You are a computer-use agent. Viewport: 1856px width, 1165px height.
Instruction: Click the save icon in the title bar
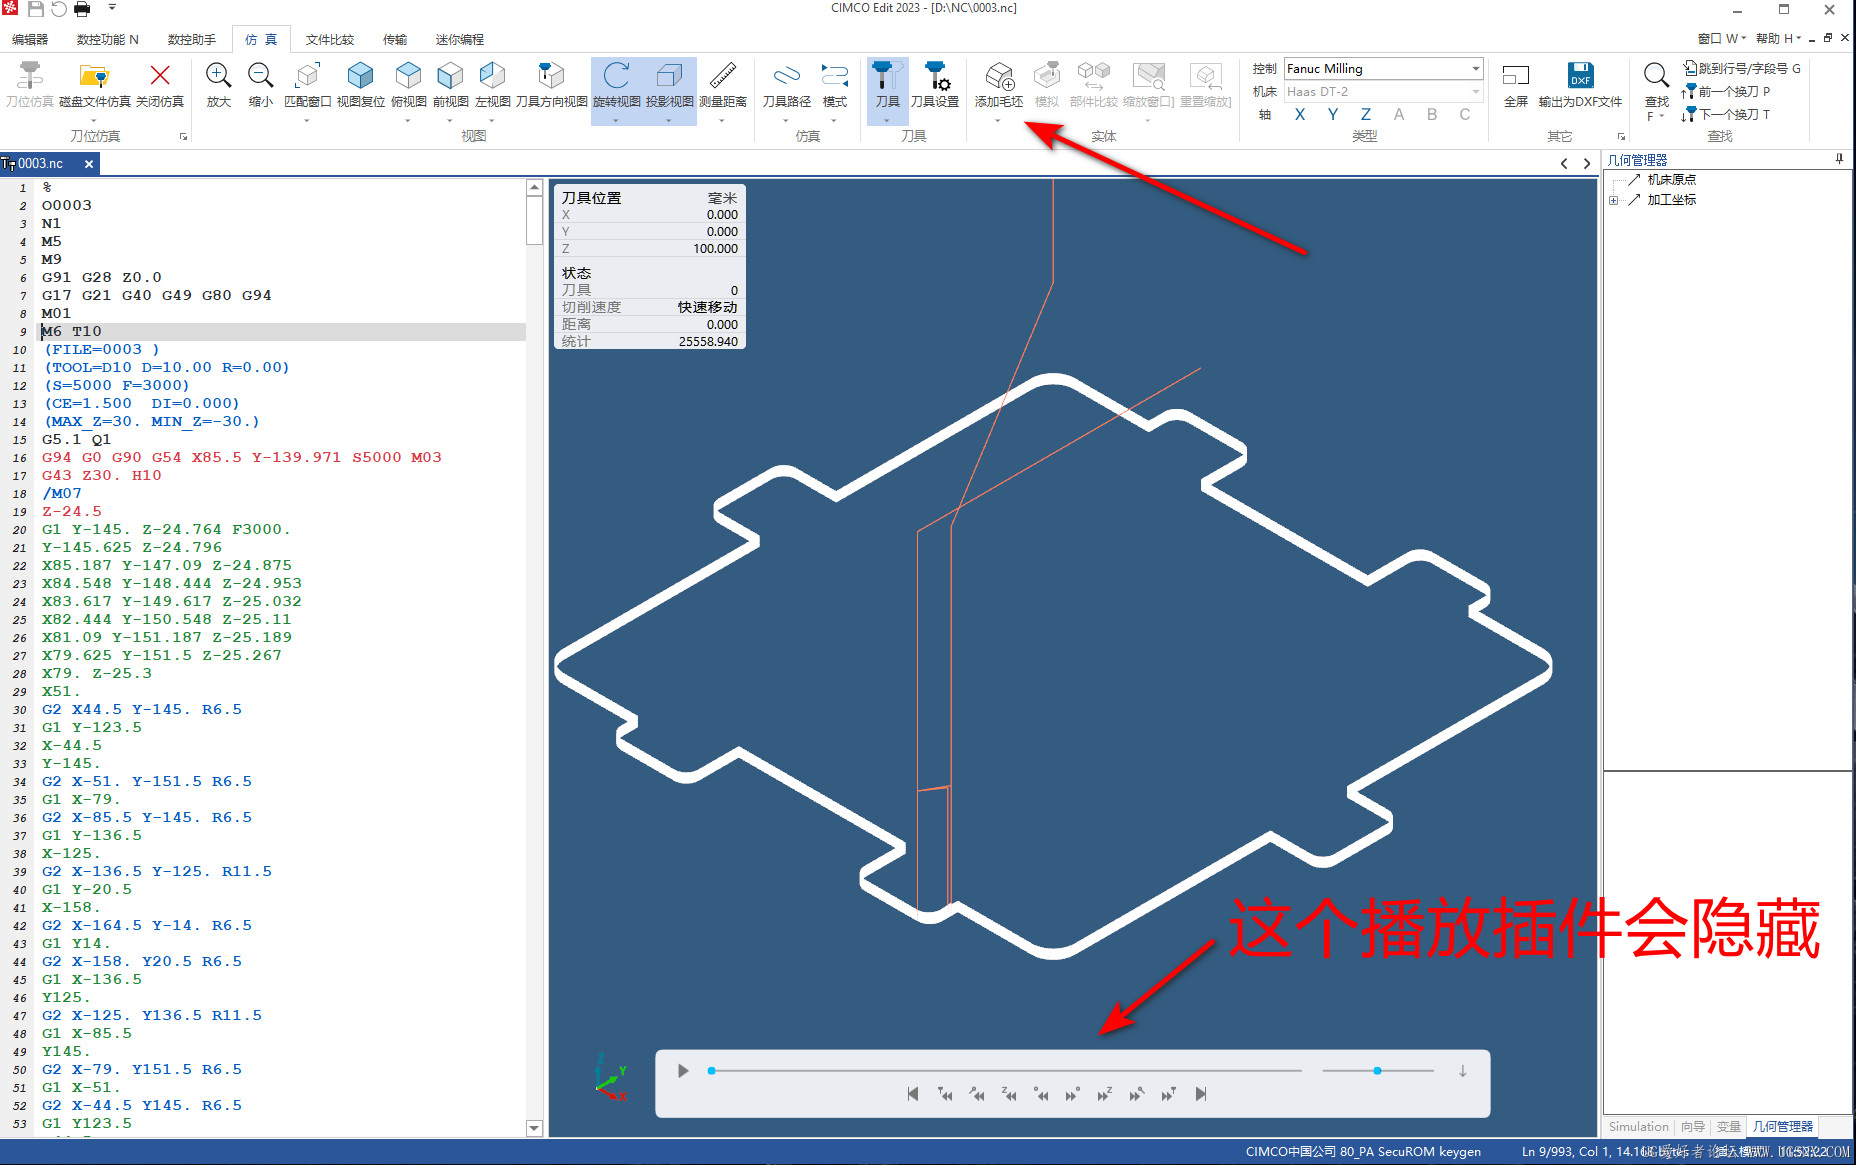pyautogui.click(x=35, y=9)
